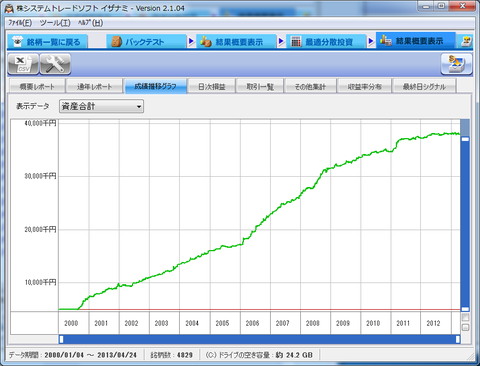Select the 成績推移グラフ tab
Image resolution: width=480 pixels, height=366 pixels.
[x=155, y=86]
